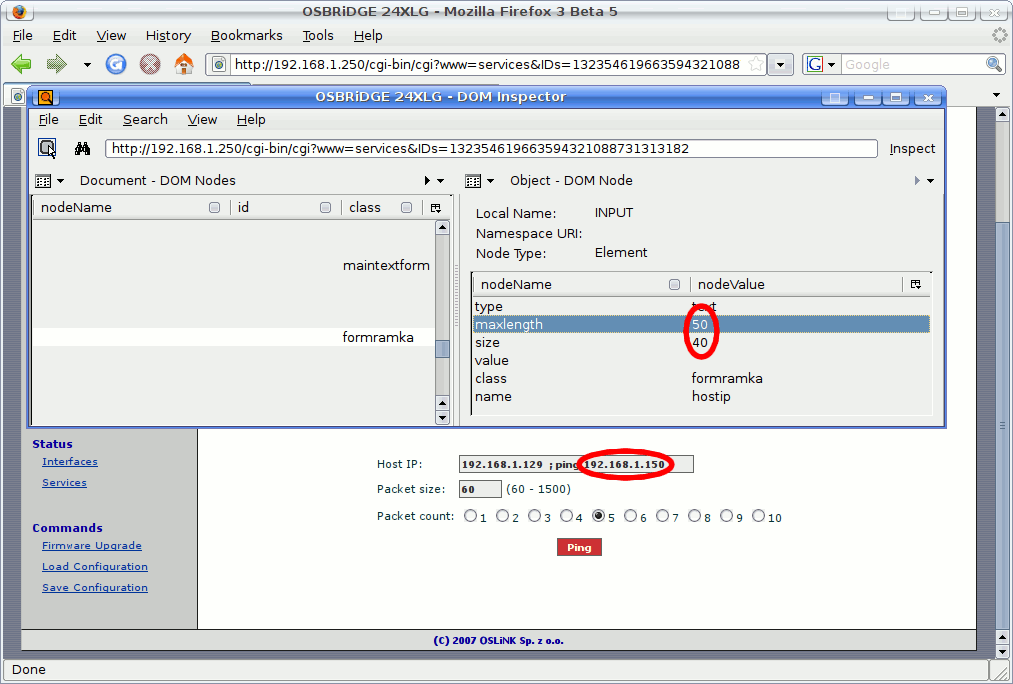Open the DOM Inspector View menu
Screen dimensions: 1013x684
pyautogui.click(x=202, y=119)
